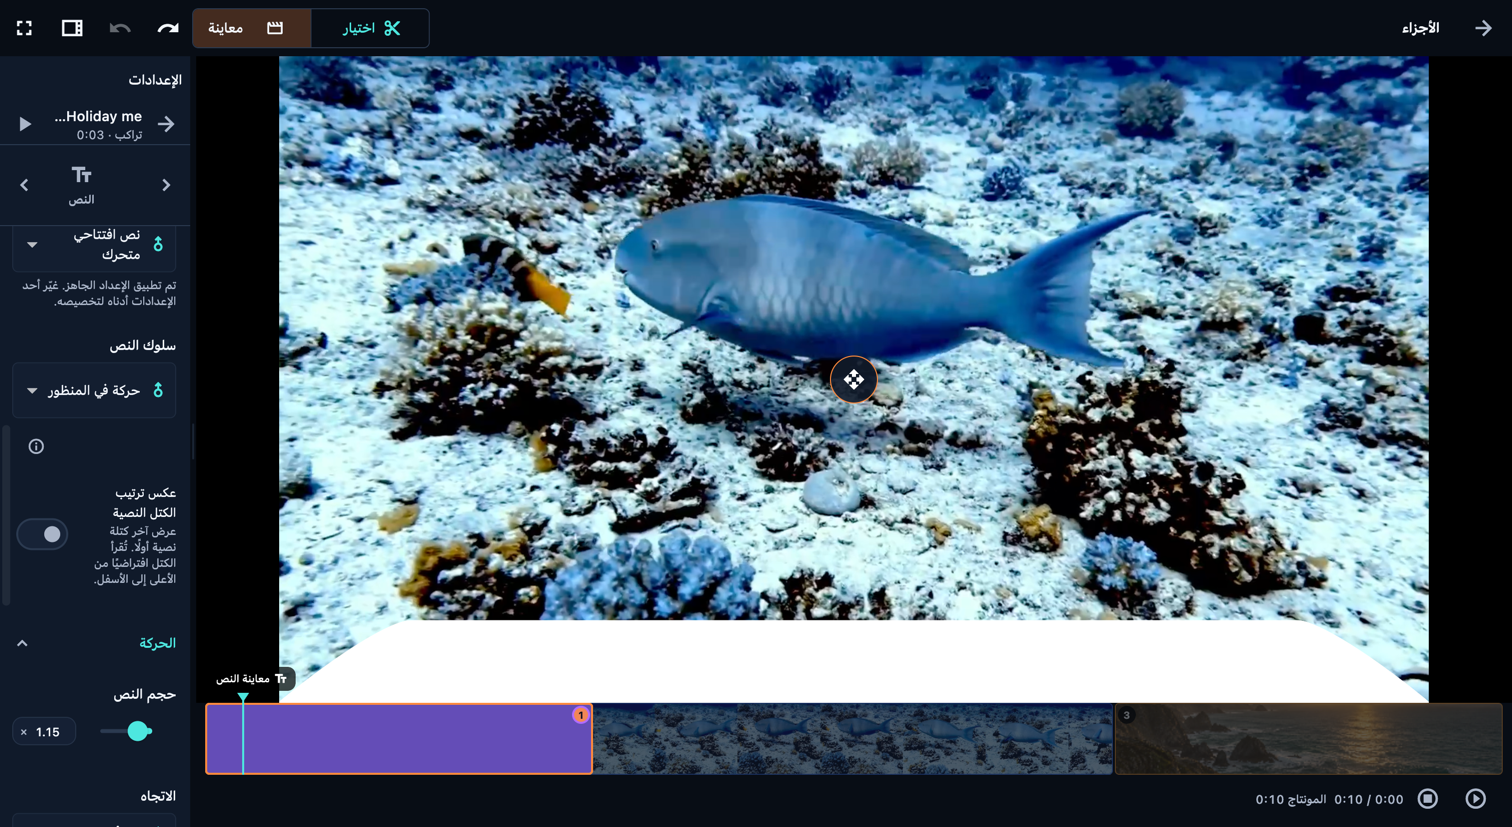Screen dimensions: 1512x827
Task: Toggle عكس ترتيب الكتل النصية switch
Action: pos(42,534)
